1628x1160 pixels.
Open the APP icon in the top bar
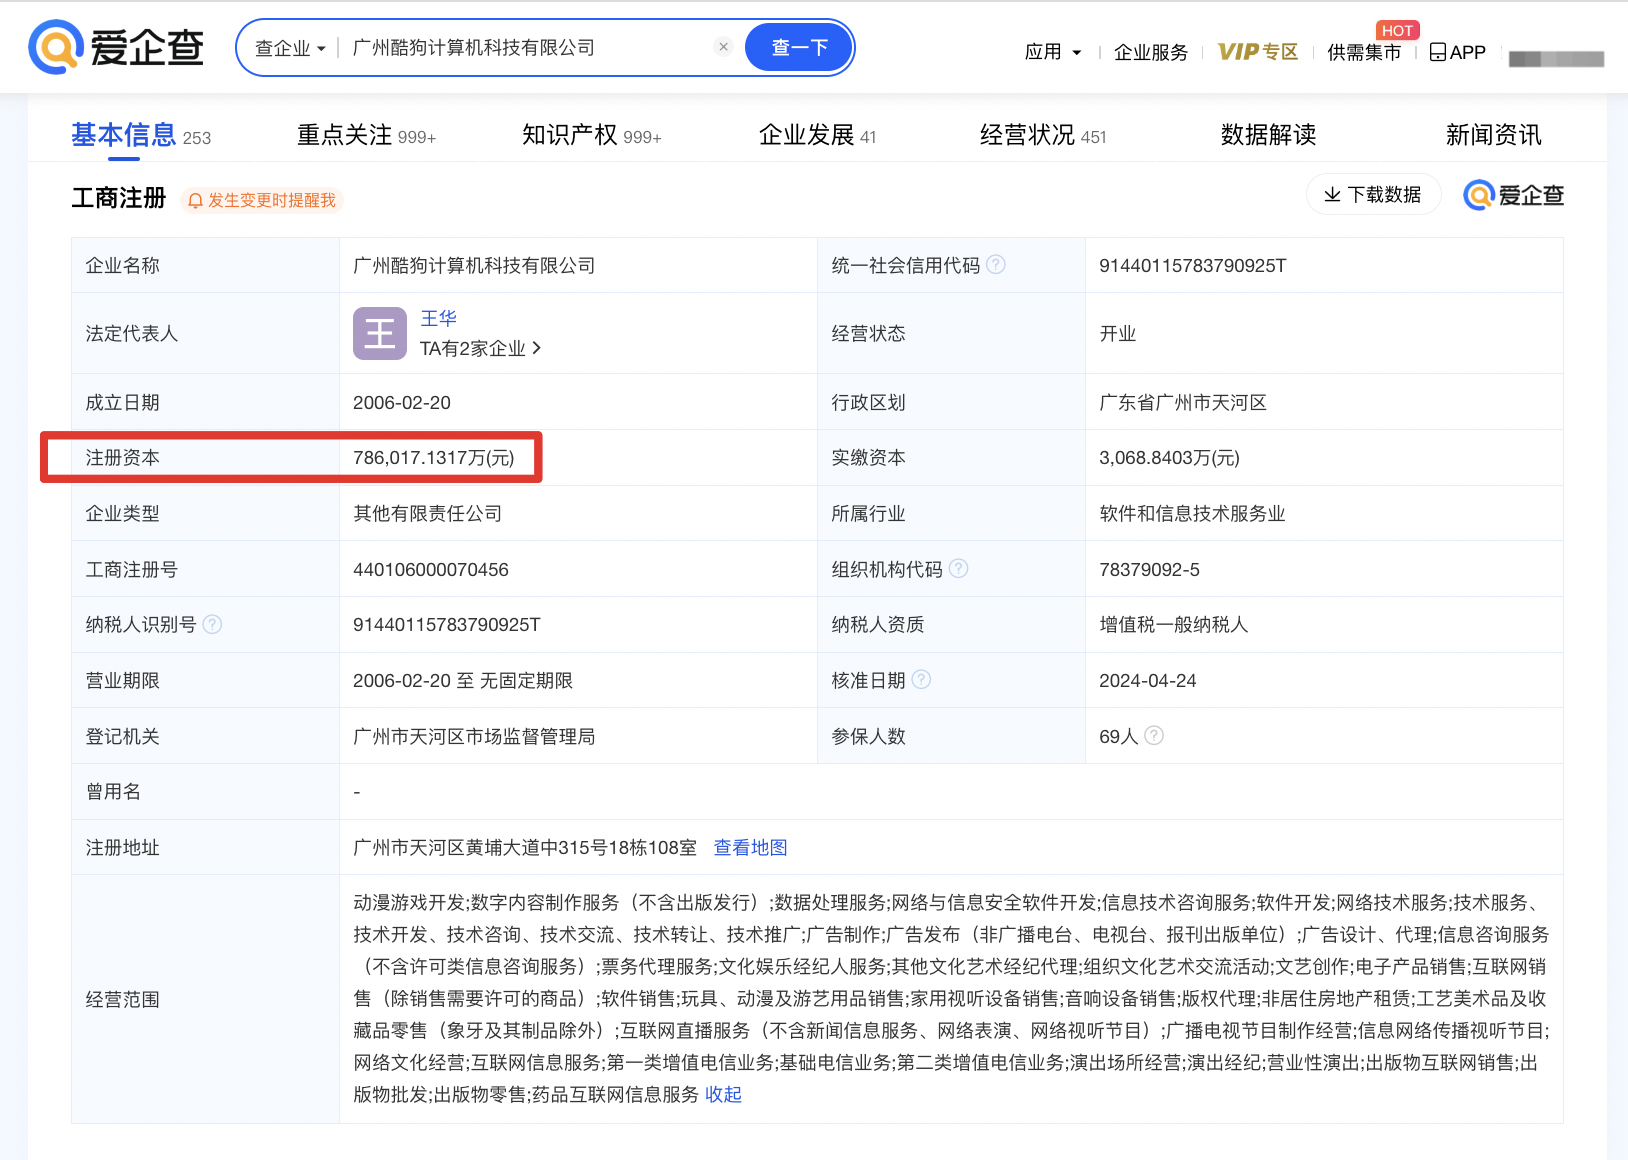coord(1437,51)
